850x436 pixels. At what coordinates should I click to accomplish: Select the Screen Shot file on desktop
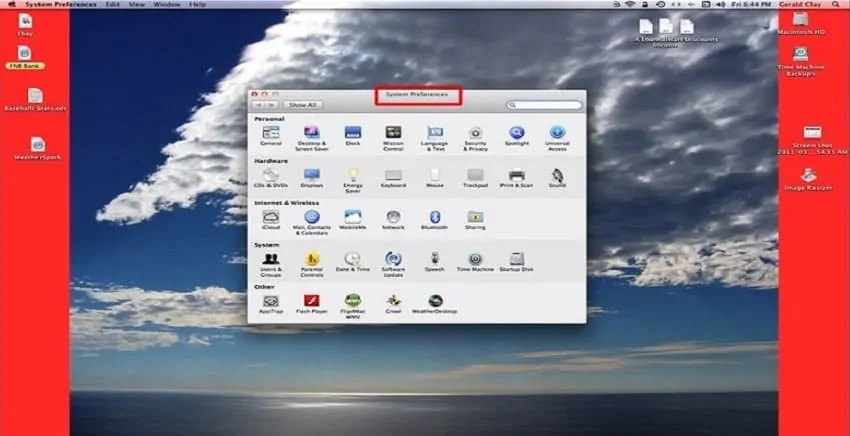pyautogui.click(x=812, y=140)
